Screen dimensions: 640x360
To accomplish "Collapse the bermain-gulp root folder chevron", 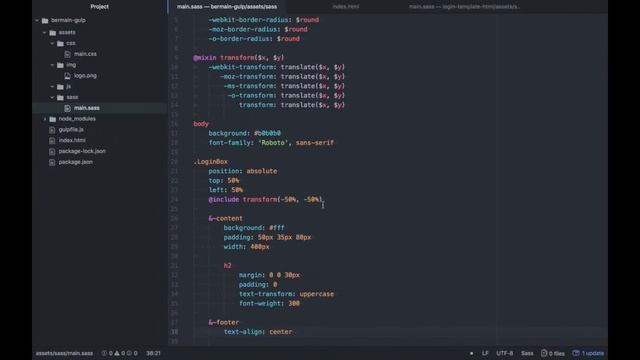I will pyautogui.click(x=37, y=20).
